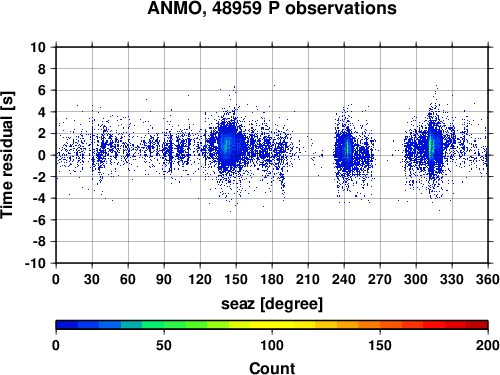This screenshot has height=375, width=500.
Task: Click the y-axis tick label 0
Action: pyautogui.click(x=42, y=155)
